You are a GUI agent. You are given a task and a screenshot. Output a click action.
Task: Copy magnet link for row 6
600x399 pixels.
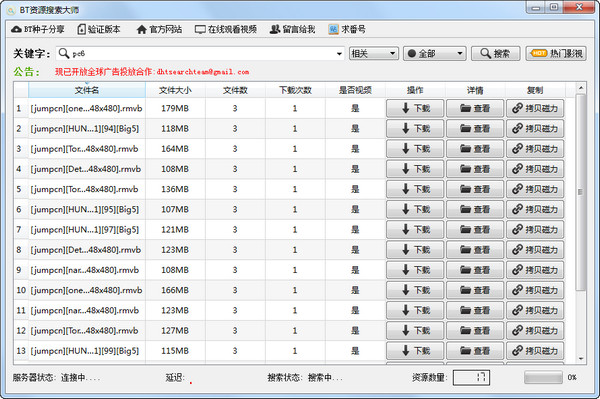(535, 209)
